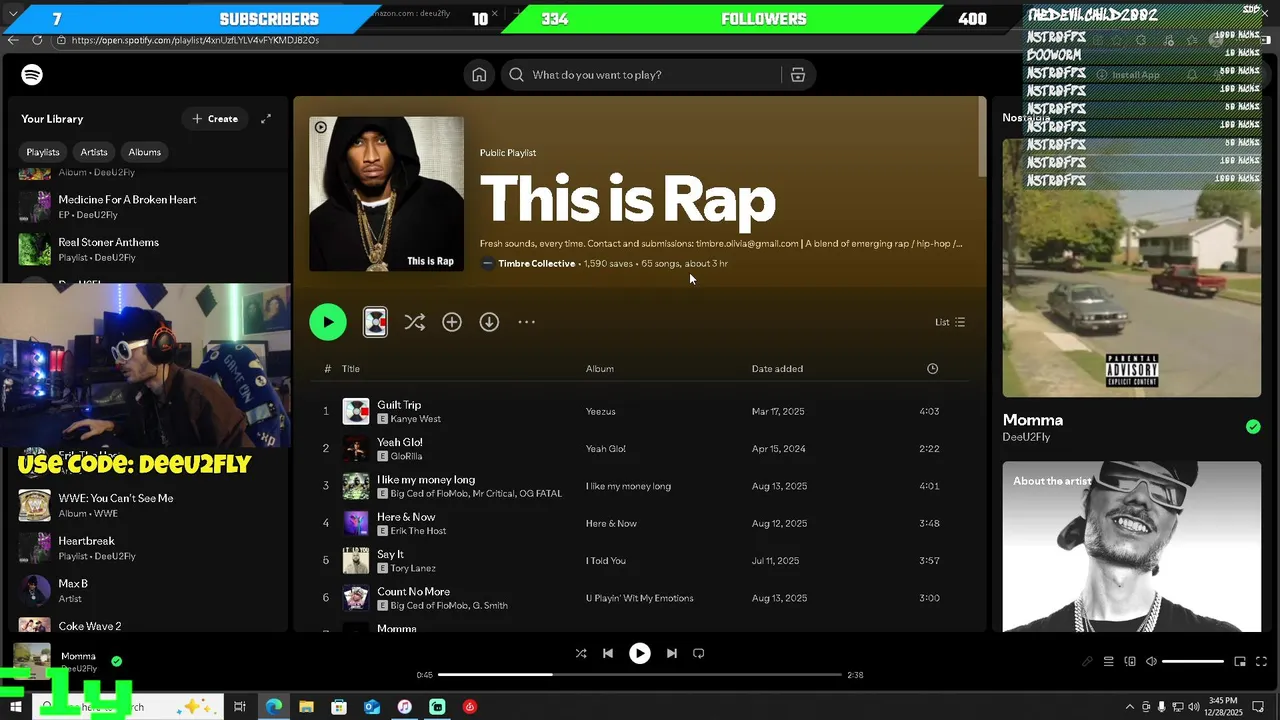Toggle repeat in the player bar
The width and height of the screenshot is (1280, 720).
pos(699,653)
